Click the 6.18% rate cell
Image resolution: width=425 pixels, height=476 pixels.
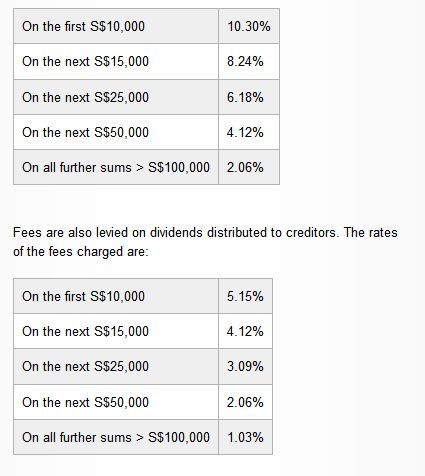point(249,97)
